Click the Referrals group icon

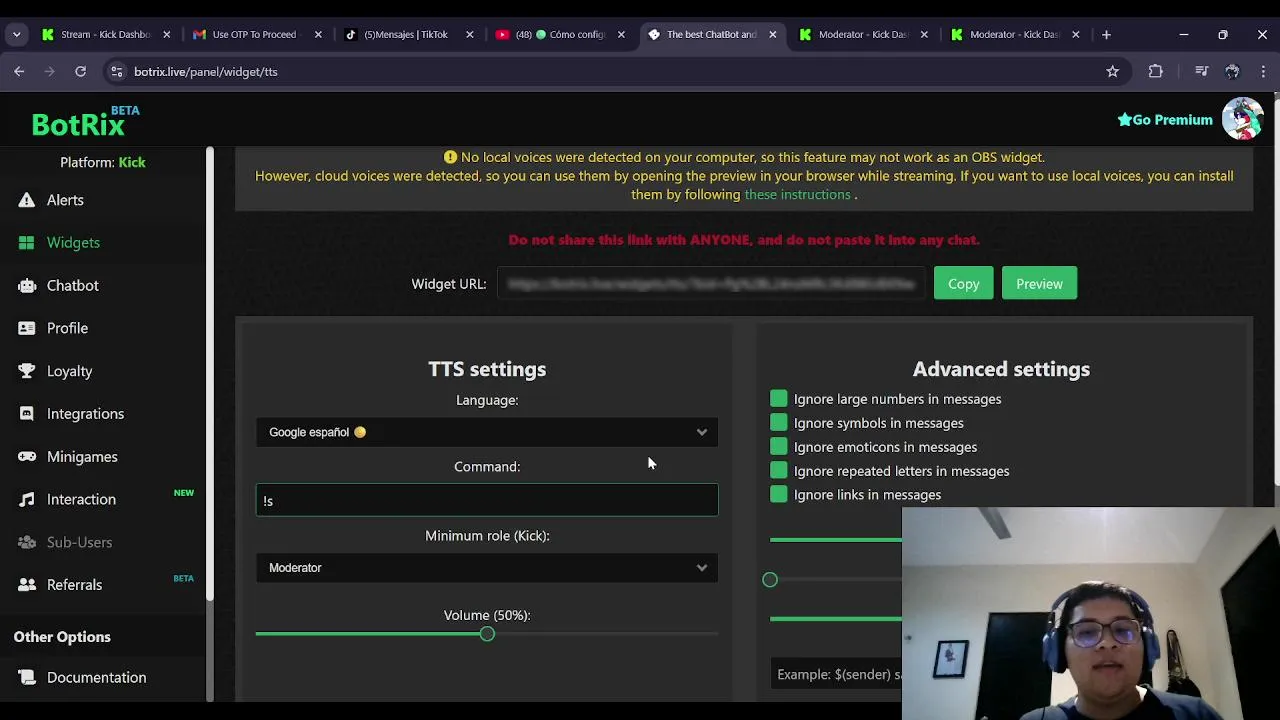pyautogui.click(x=27, y=585)
